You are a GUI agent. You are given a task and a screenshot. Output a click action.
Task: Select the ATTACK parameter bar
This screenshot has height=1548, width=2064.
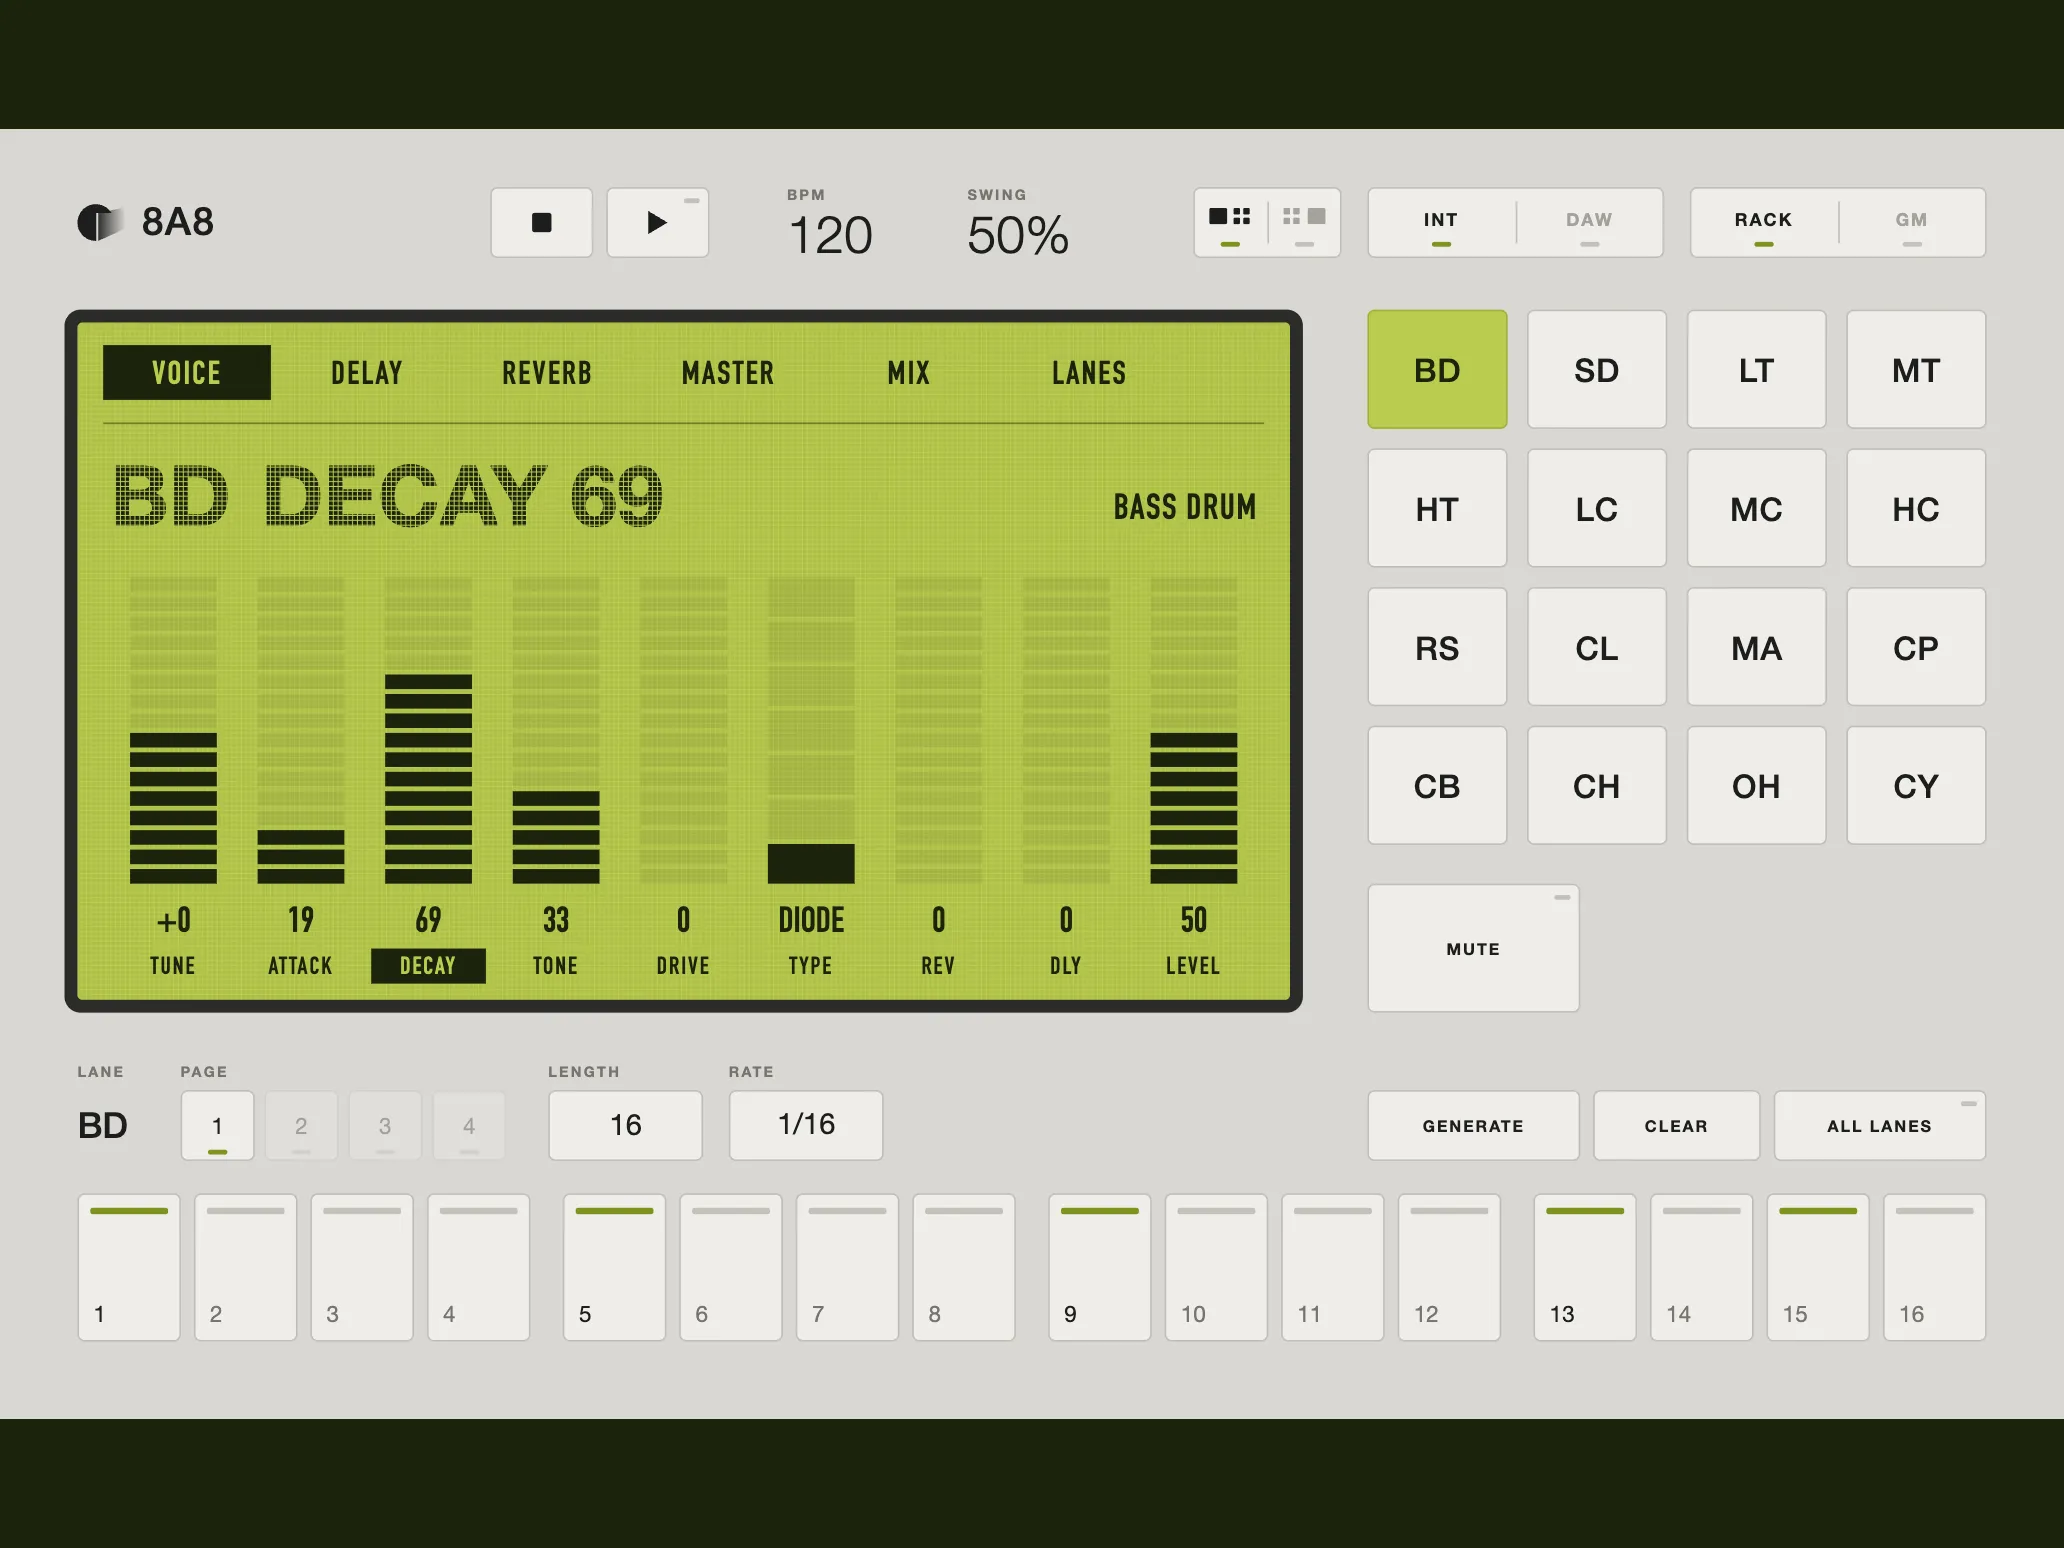point(301,730)
